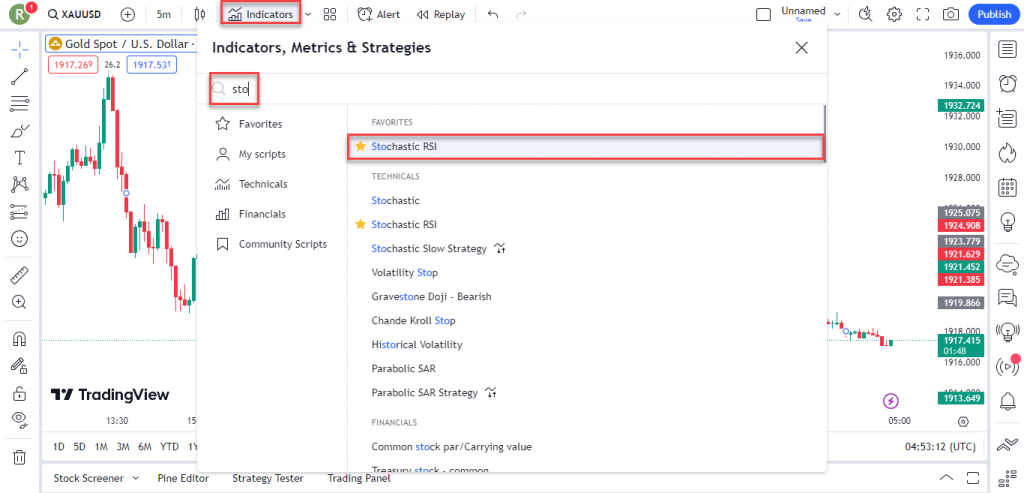Open the notifications bell icon
Image resolution: width=1024 pixels, height=493 pixels.
pos(1006,401)
